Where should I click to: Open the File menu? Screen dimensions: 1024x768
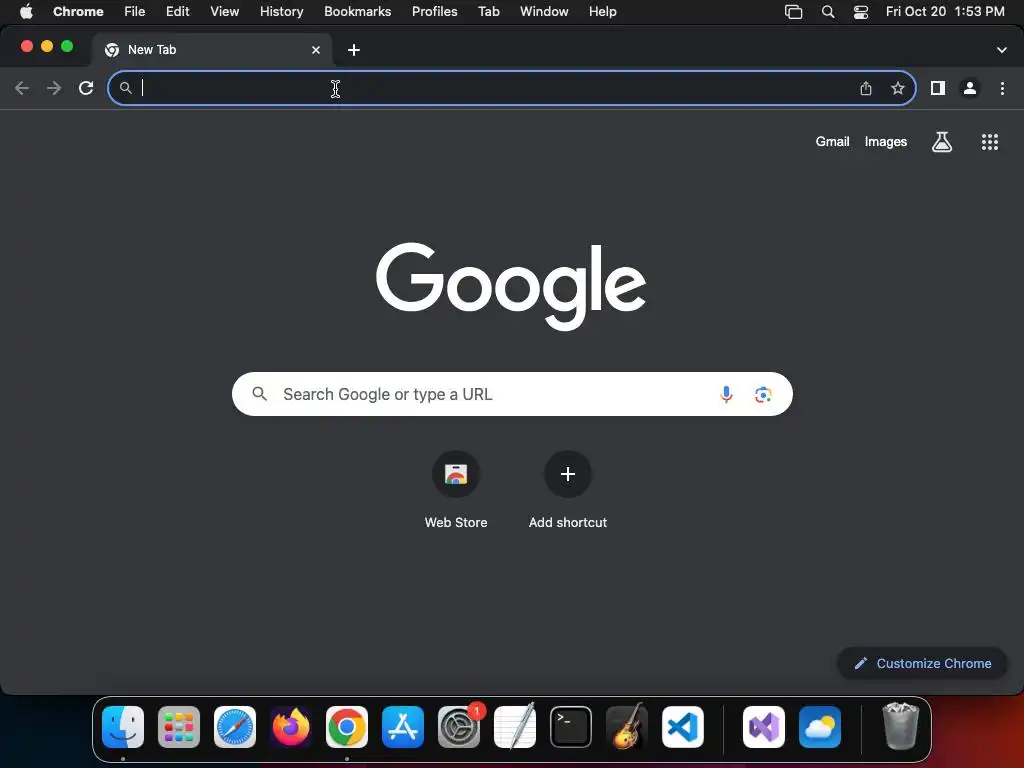point(135,11)
